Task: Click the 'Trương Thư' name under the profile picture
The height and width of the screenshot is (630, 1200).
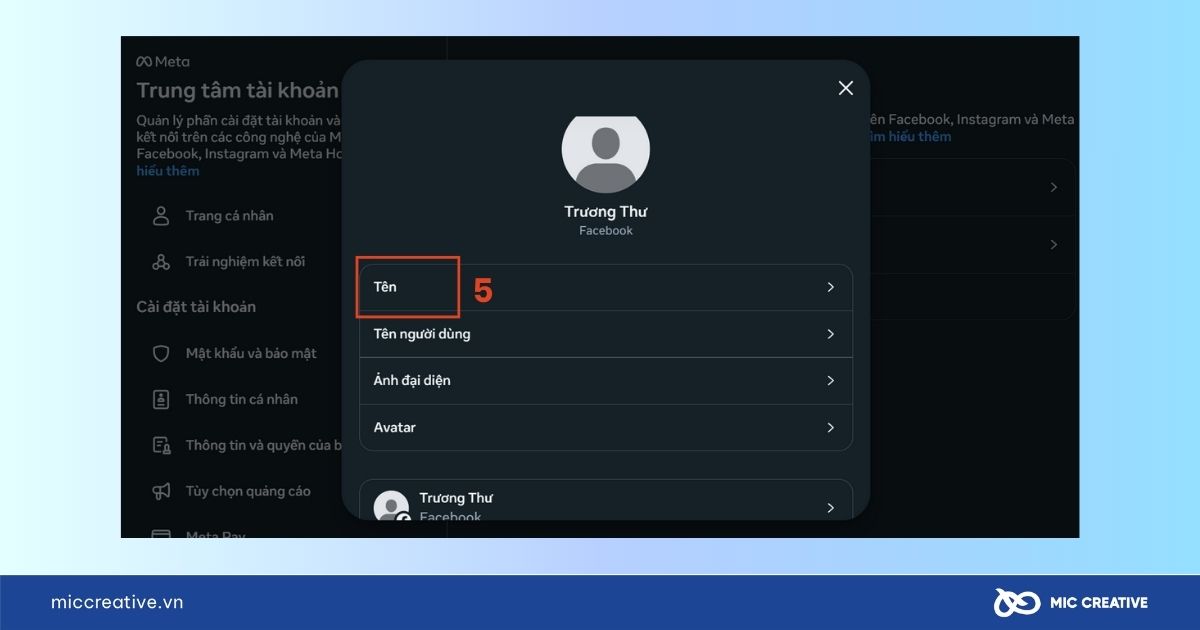Action: click(606, 212)
